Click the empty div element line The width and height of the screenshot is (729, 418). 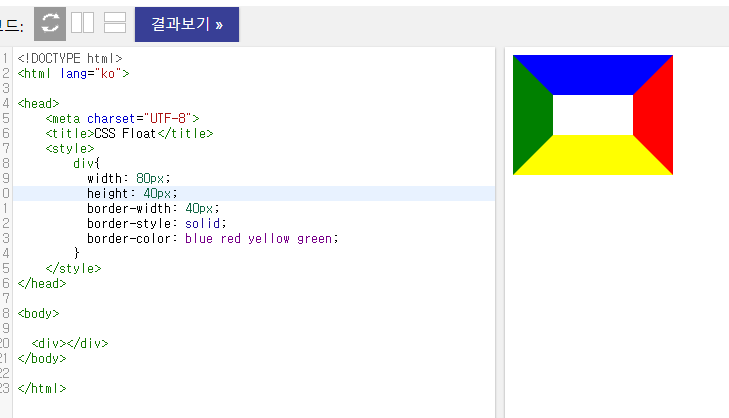[x=70, y=343]
